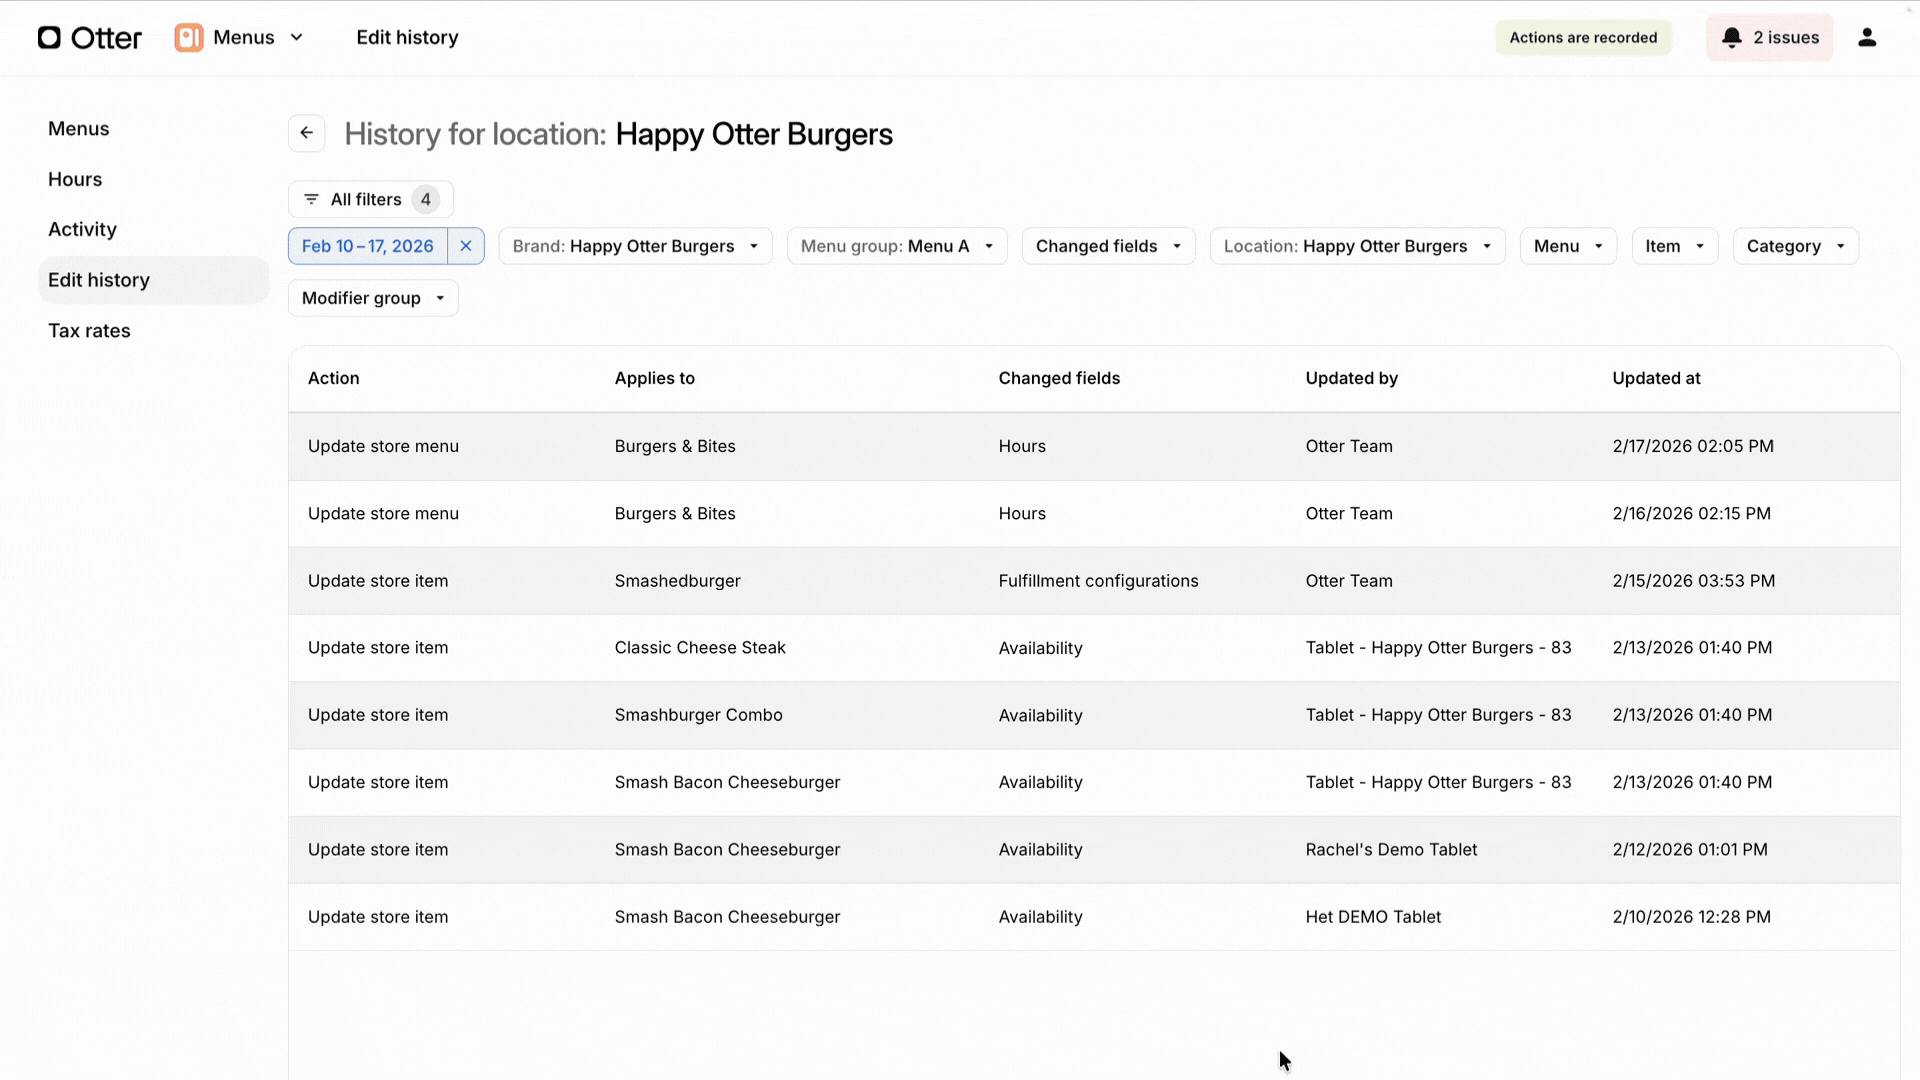Open the notification bell icon
The image size is (1920, 1080).
tap(1731, 37)
